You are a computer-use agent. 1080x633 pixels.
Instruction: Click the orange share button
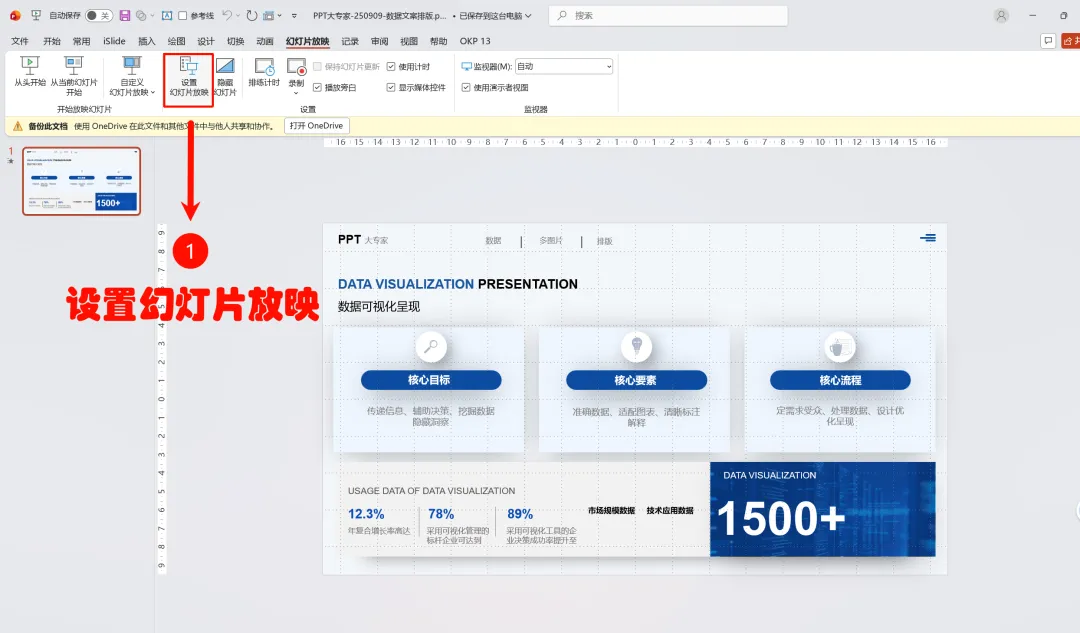1070,41
